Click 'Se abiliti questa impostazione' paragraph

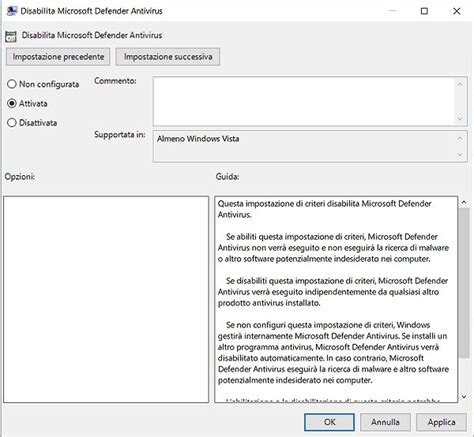point(333,248)
